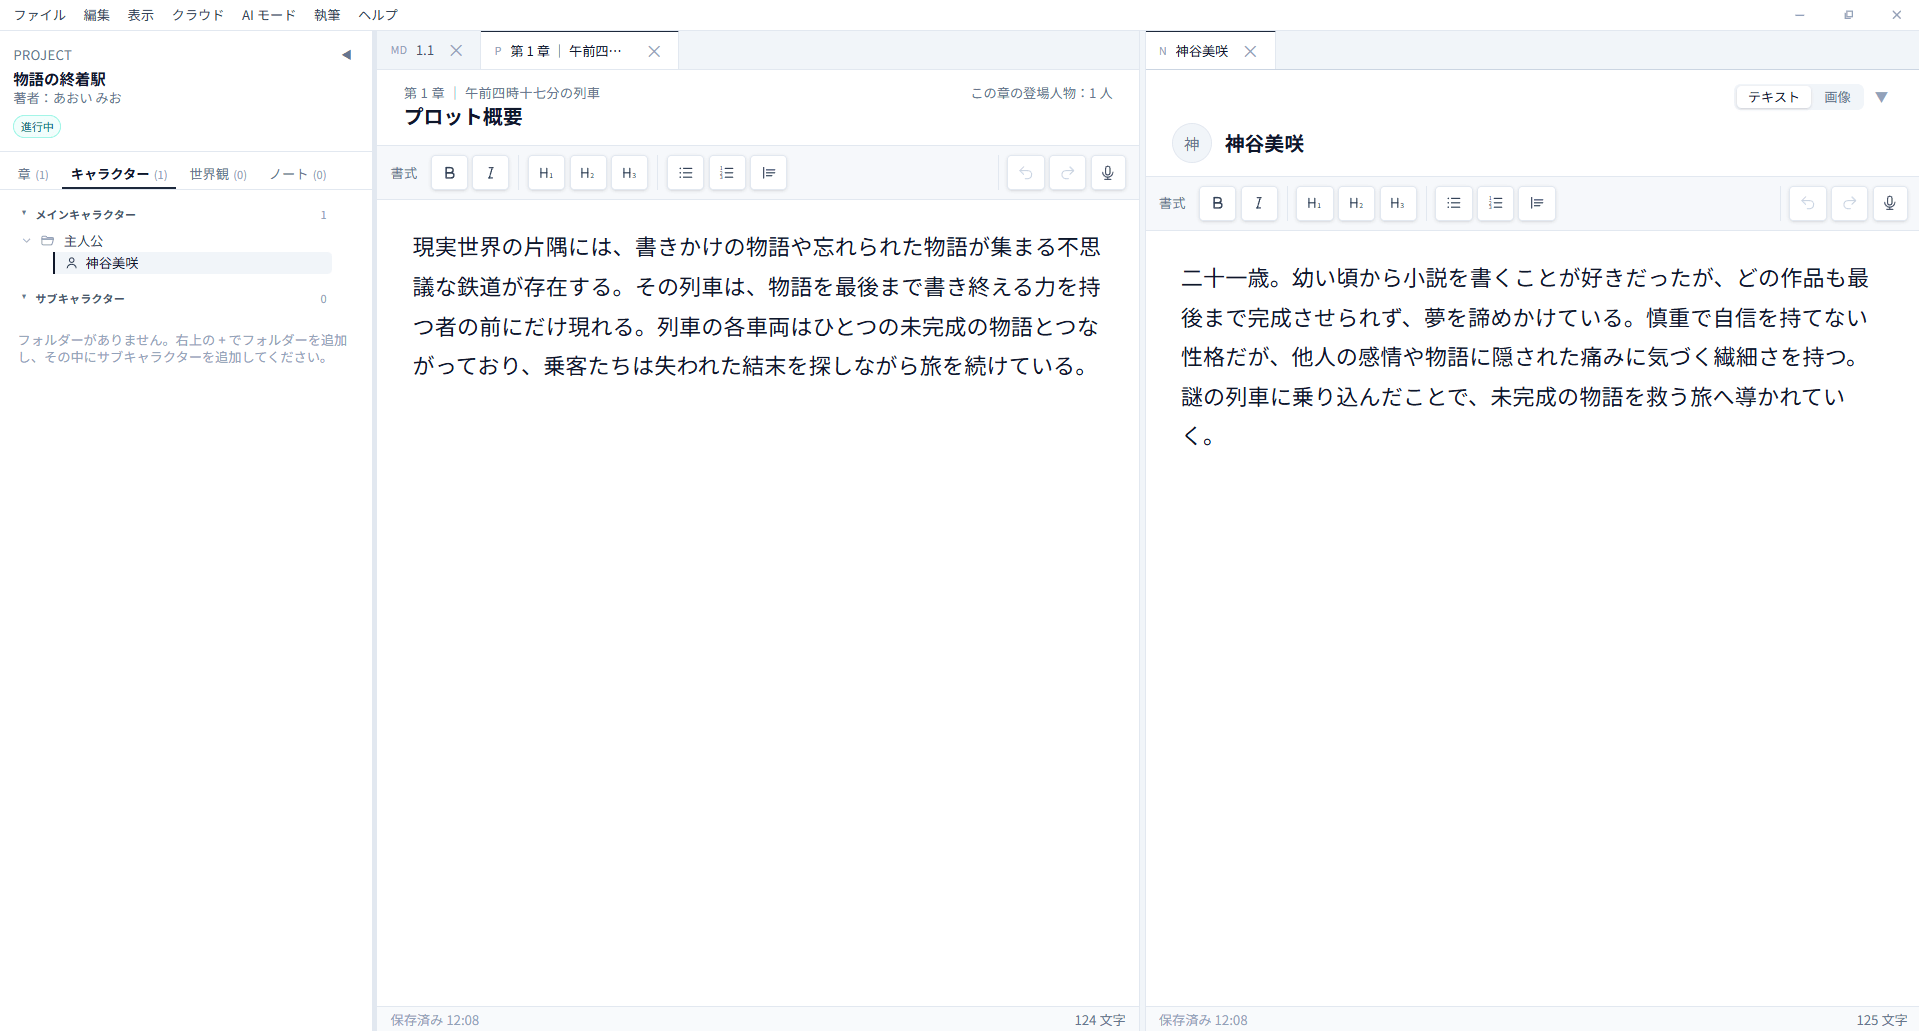This screenshot has height=1031, width=1919.
Task: Click この章の登場人物:1人 label
Action: [1041, 93]
